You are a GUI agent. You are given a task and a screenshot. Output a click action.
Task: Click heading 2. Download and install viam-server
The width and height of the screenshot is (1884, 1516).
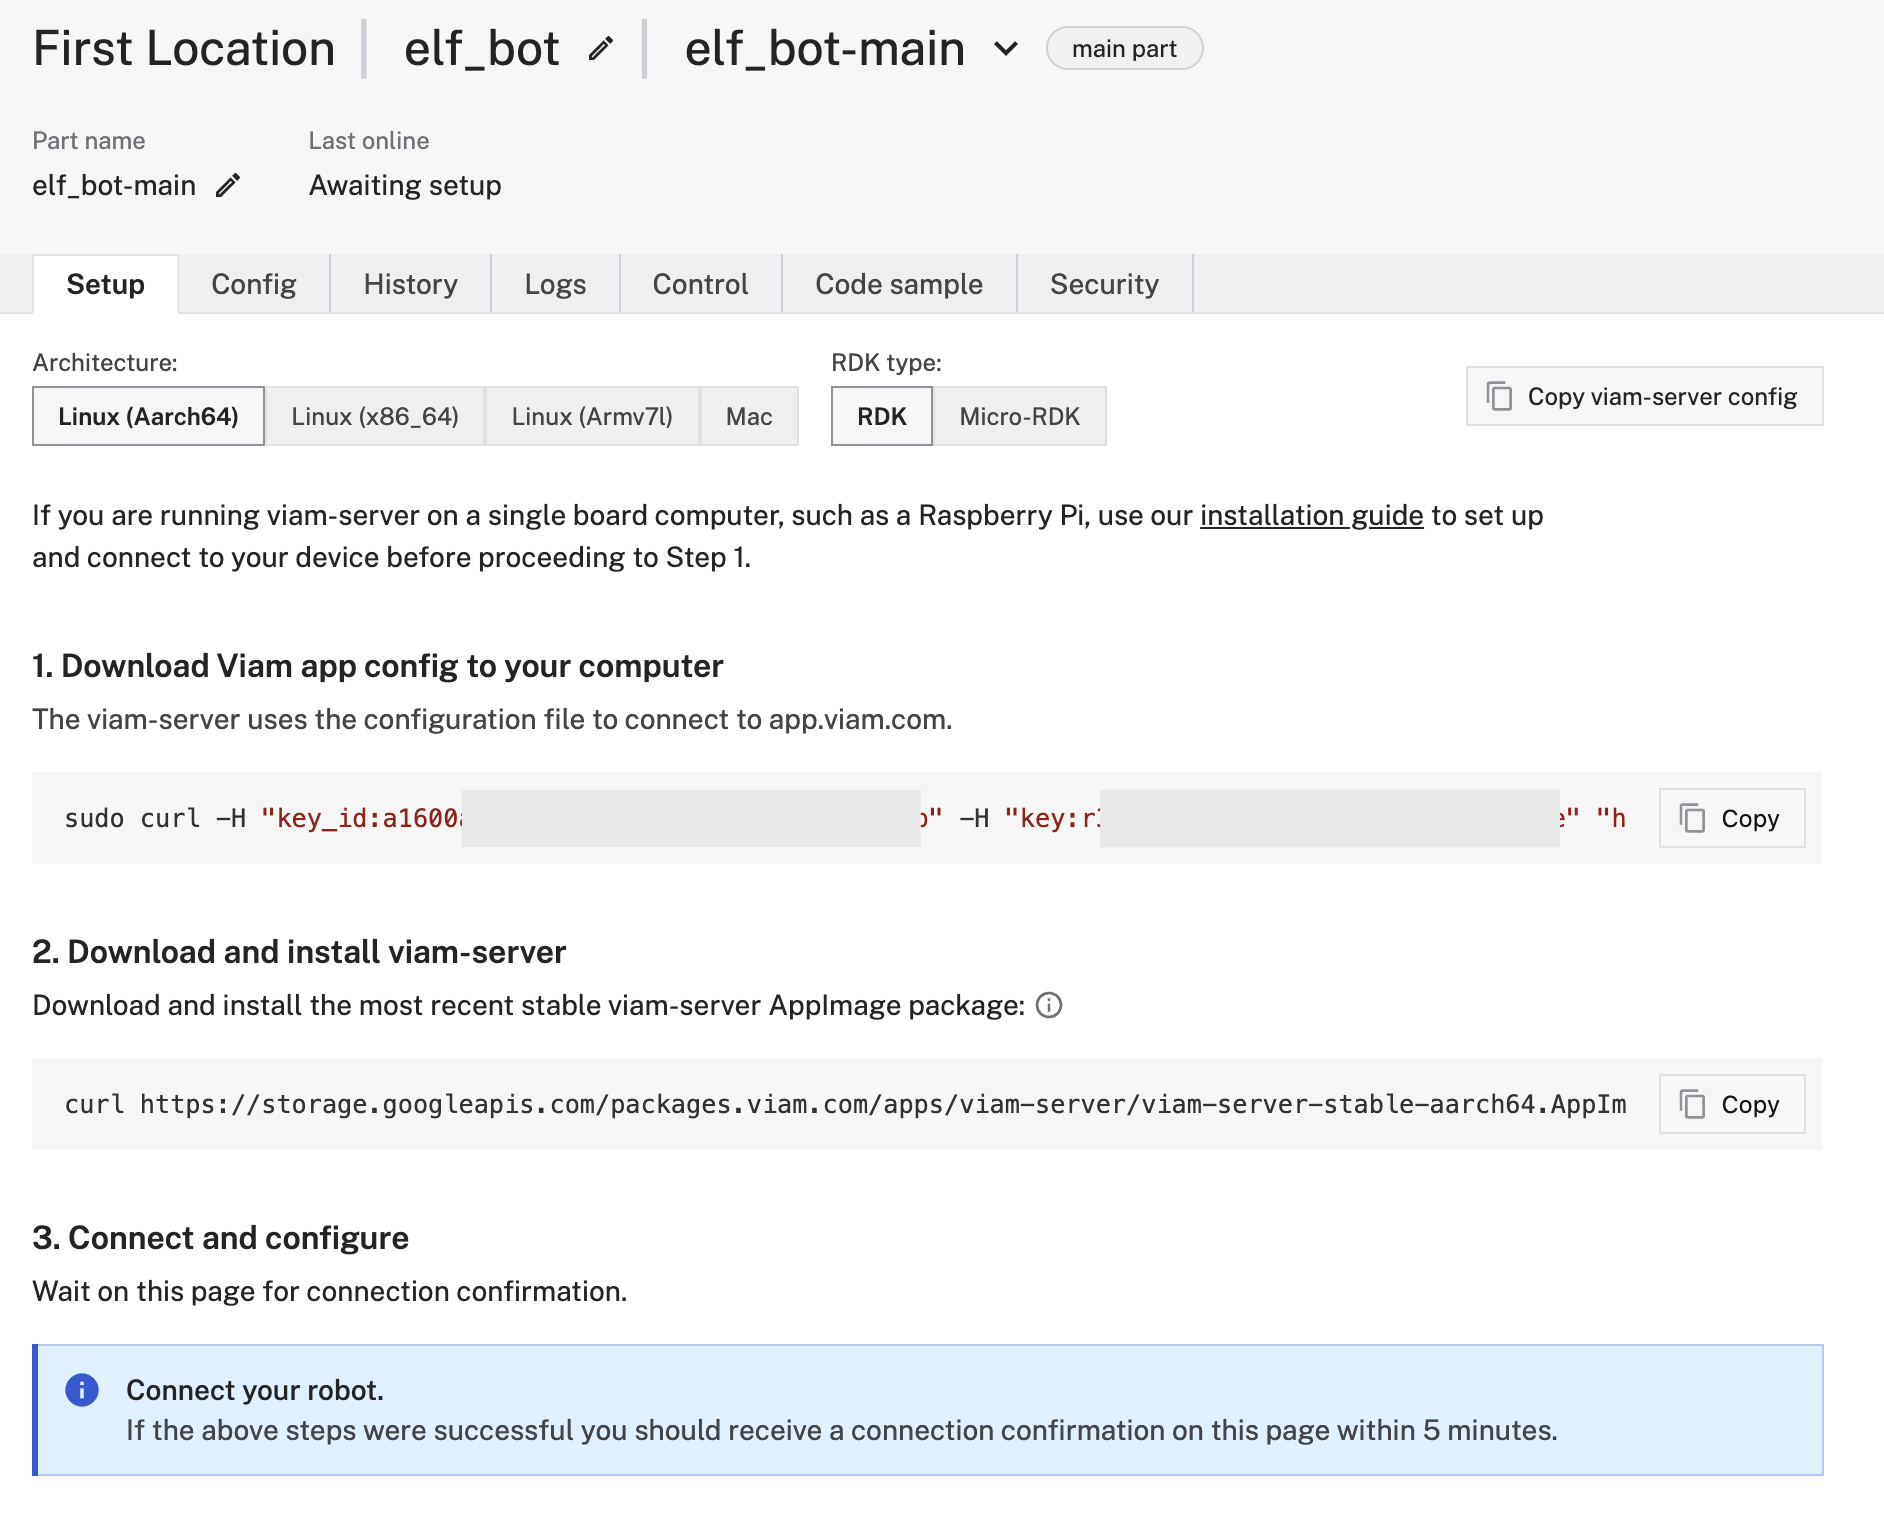(x=299, y=952)
